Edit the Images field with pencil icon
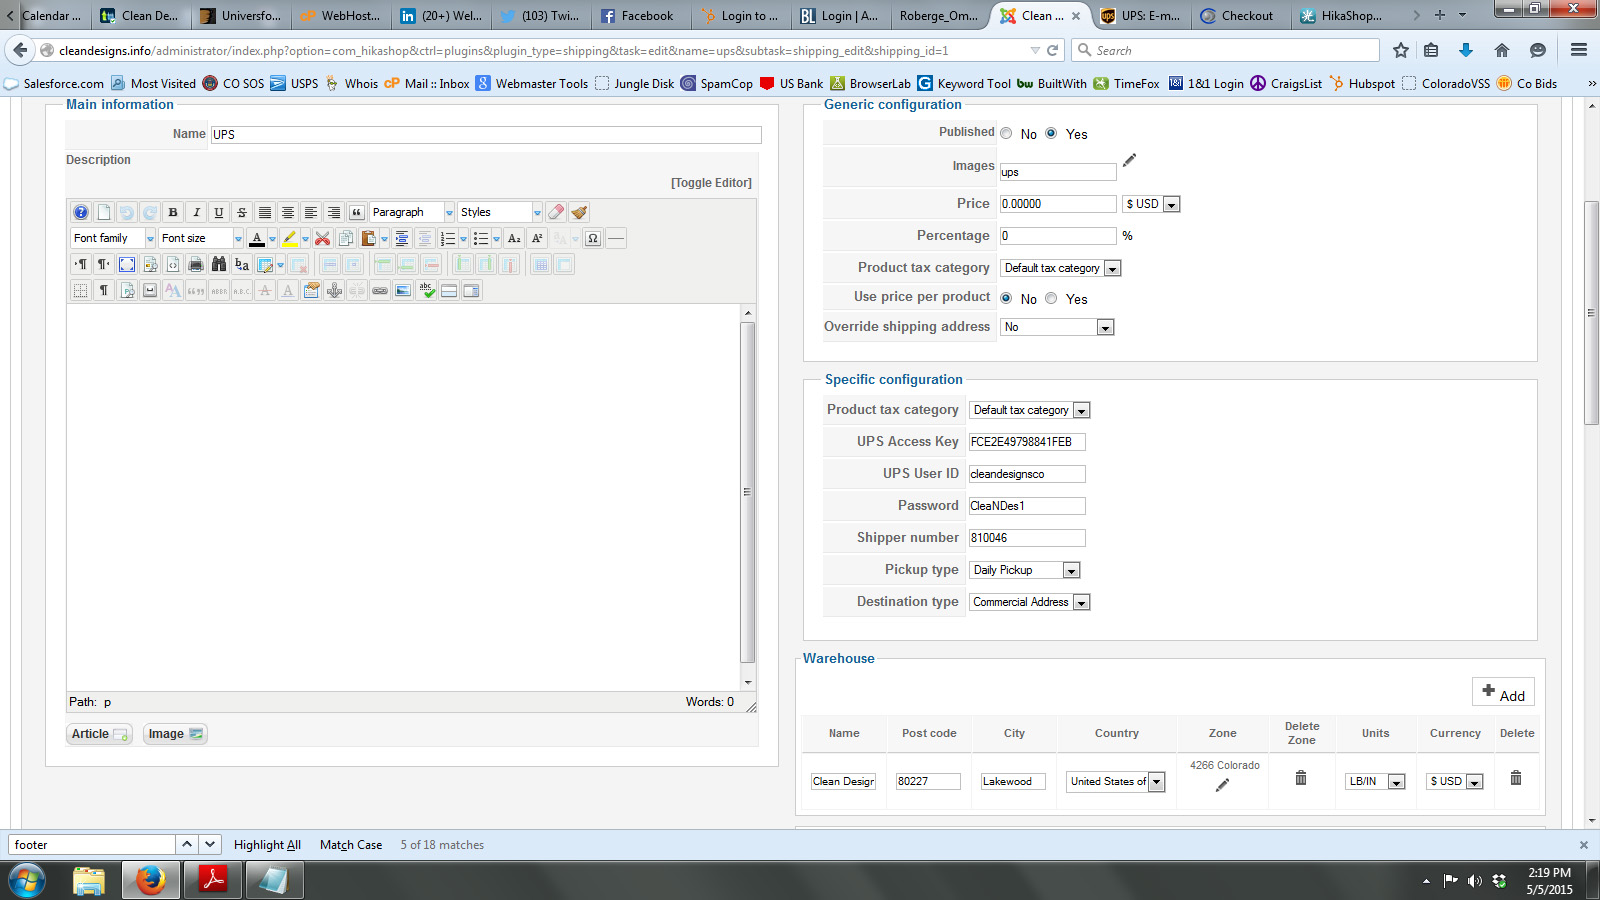1600x900 pixels. (x=1129, y=160)
